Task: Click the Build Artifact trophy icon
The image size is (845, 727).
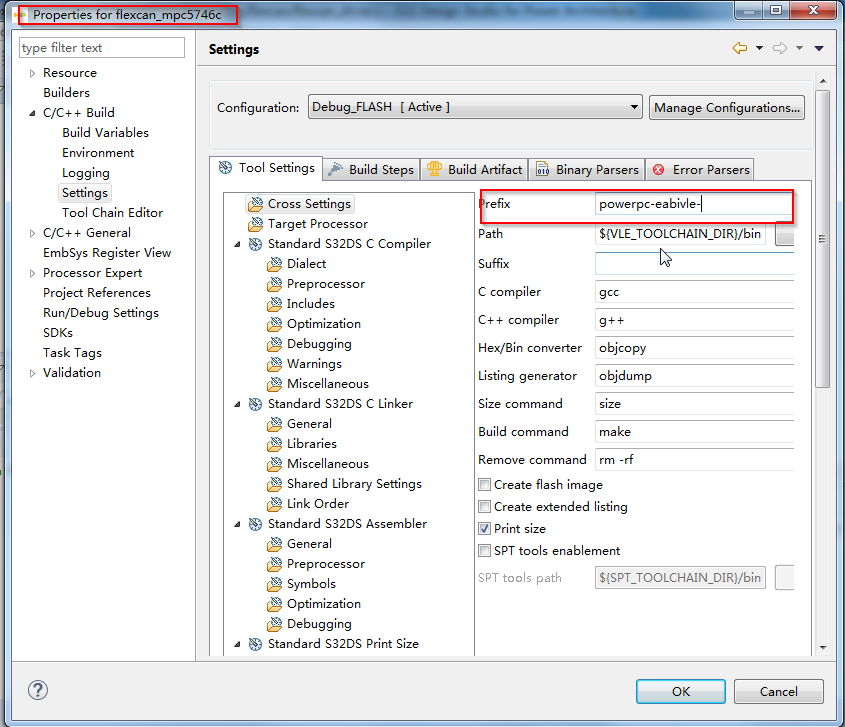Action: [434, 169]
